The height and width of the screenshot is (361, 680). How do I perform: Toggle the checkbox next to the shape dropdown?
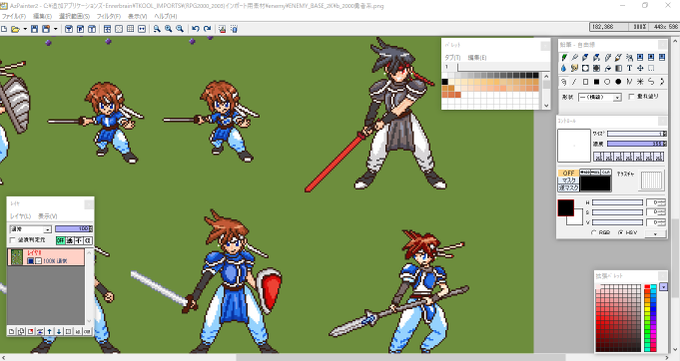pyautogui.click(x=631, y=96)
